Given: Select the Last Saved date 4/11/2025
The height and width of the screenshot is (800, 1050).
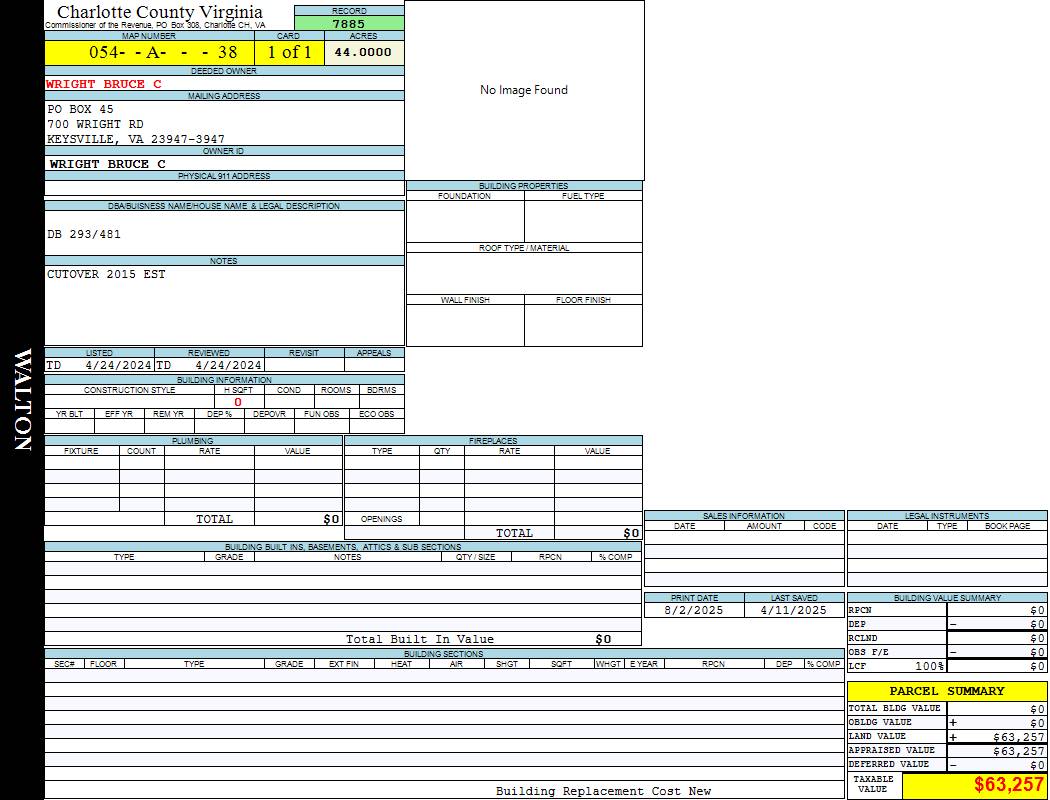Looking at the screenshot, I should pyautogui.click(x=794, y=610).
